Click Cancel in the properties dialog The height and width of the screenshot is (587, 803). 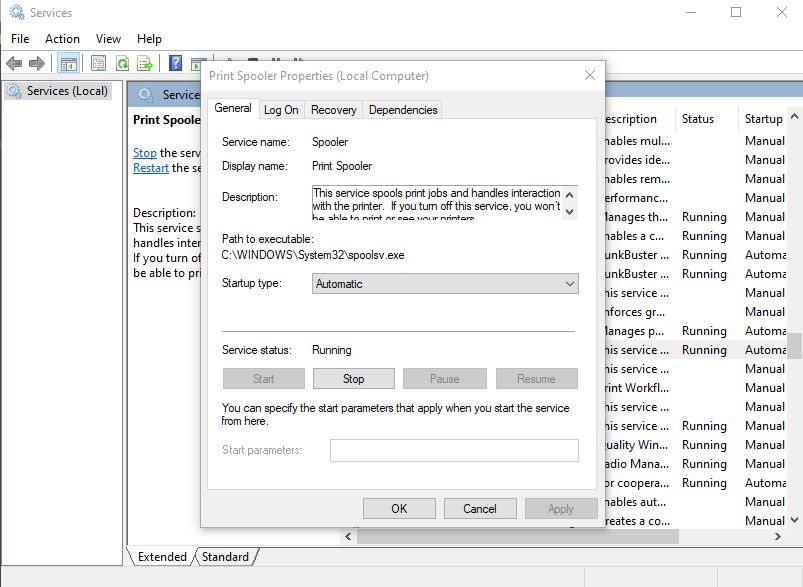pyautogui.click(x=480, y=509)
